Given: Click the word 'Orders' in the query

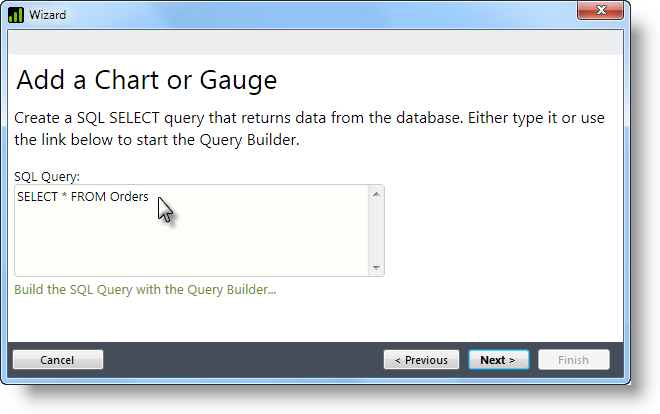Looking at the screenshot, I should [129, 196].
